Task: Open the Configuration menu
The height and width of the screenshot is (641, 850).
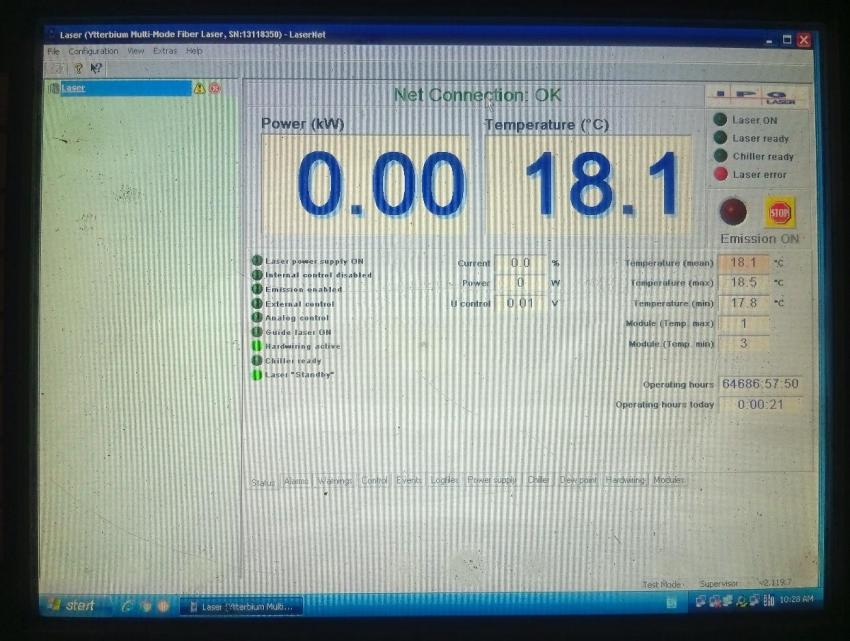Action: tap(93, 51)
